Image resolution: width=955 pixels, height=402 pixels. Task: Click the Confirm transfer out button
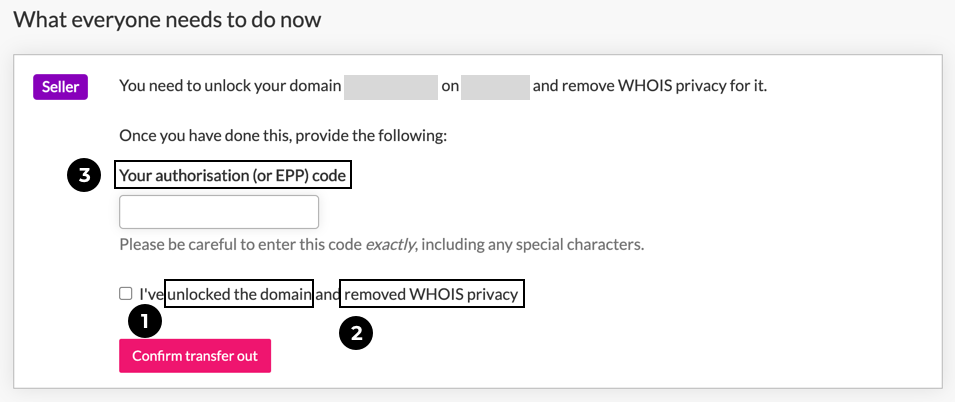tap(195, 356)
